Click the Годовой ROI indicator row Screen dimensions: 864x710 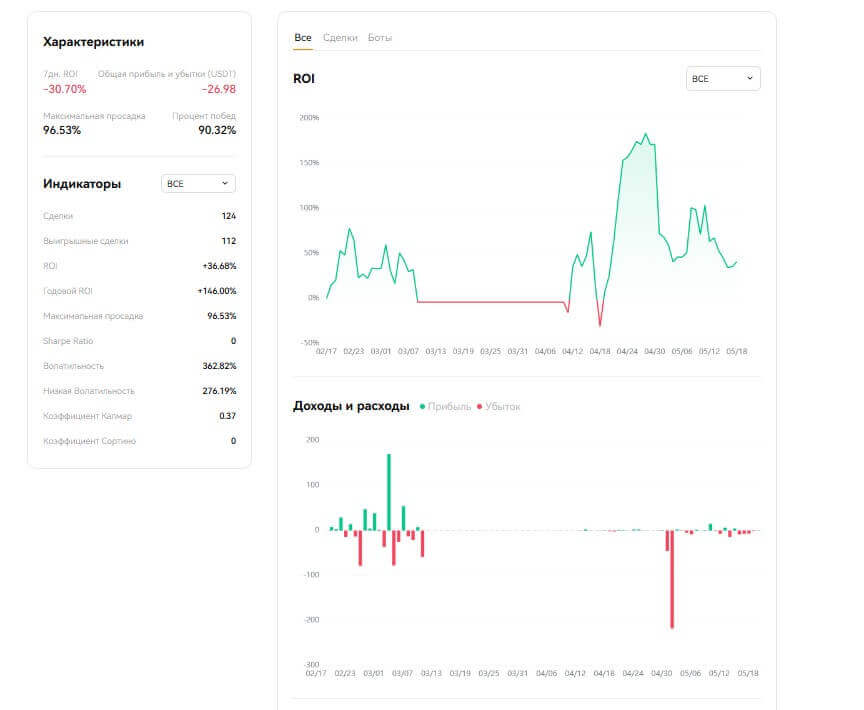139,291
